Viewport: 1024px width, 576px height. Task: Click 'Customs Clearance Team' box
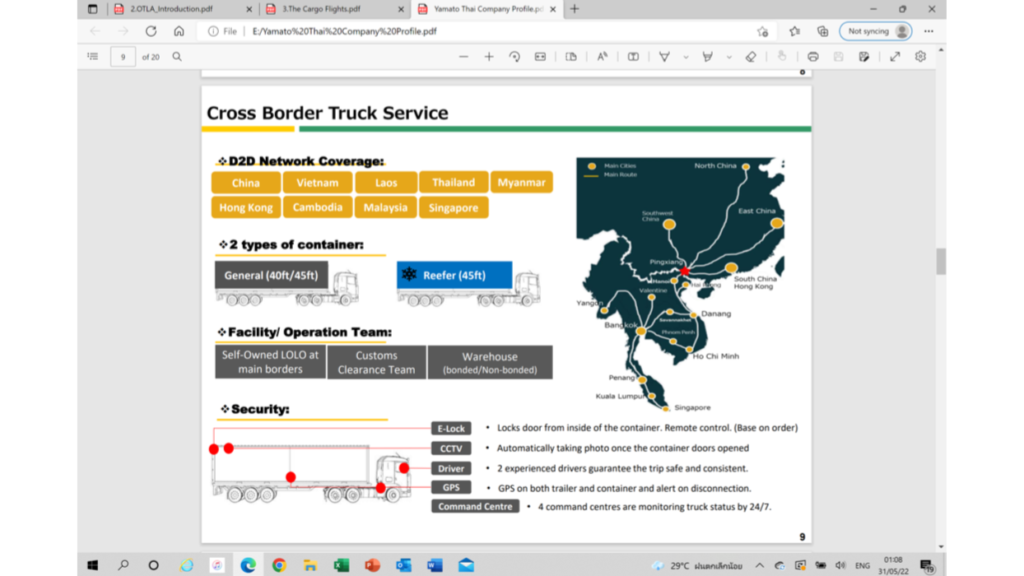[376, 362]
